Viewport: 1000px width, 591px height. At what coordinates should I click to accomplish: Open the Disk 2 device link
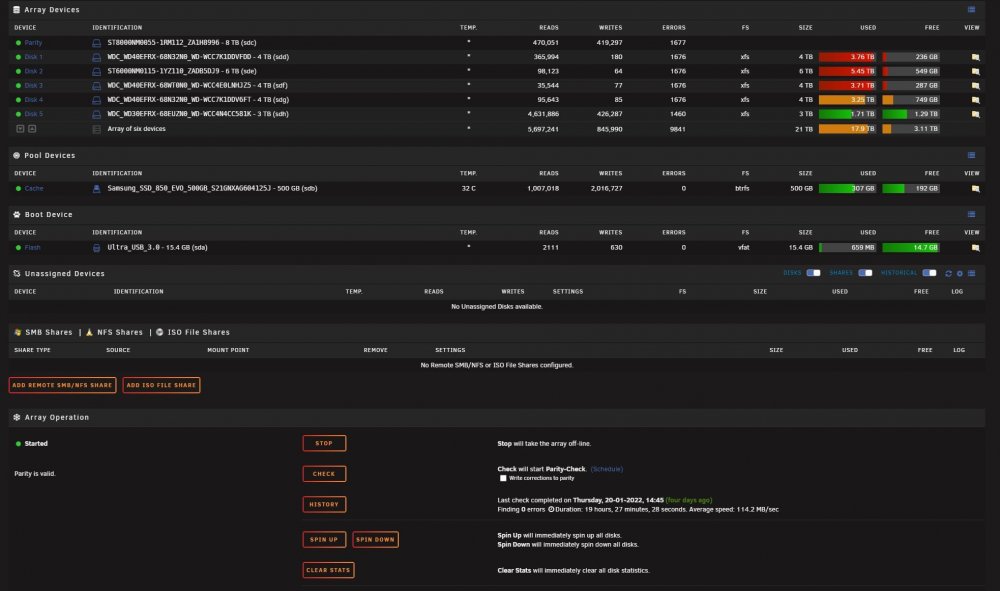pos(33,71)
